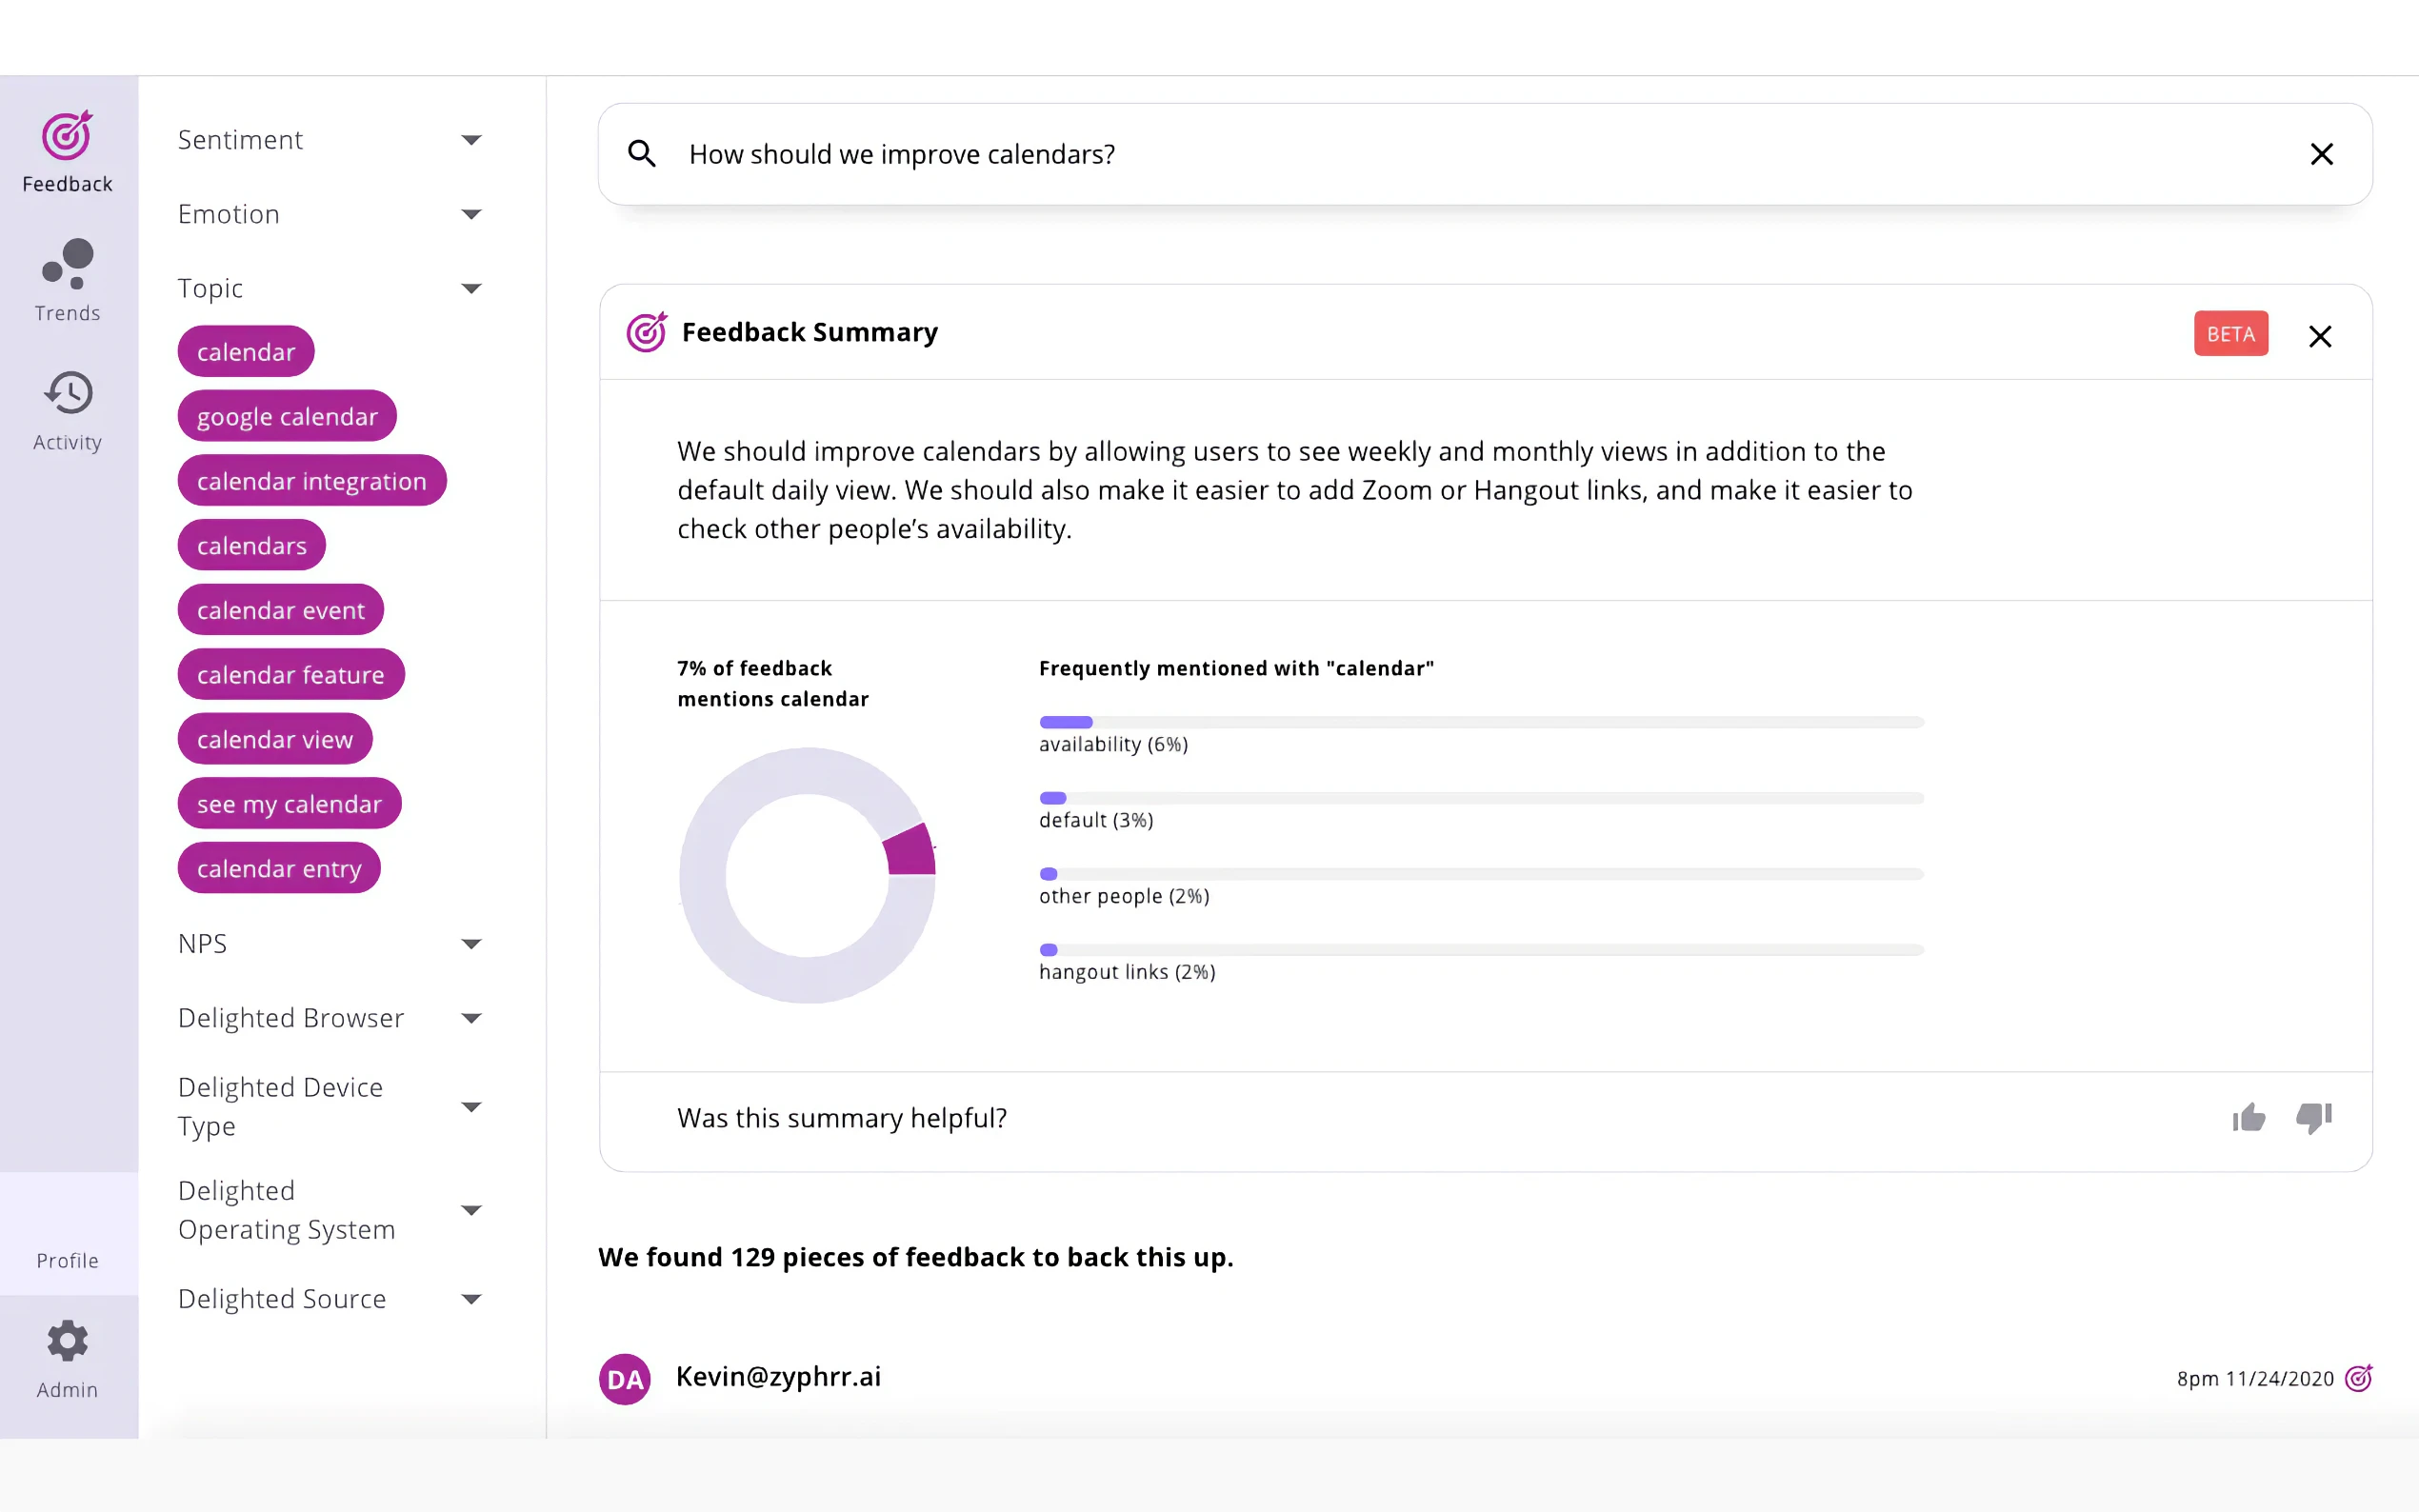2419x1512 pixels.
Task: Expand the NPS filter dropdown
Action: tap(471, 944)
